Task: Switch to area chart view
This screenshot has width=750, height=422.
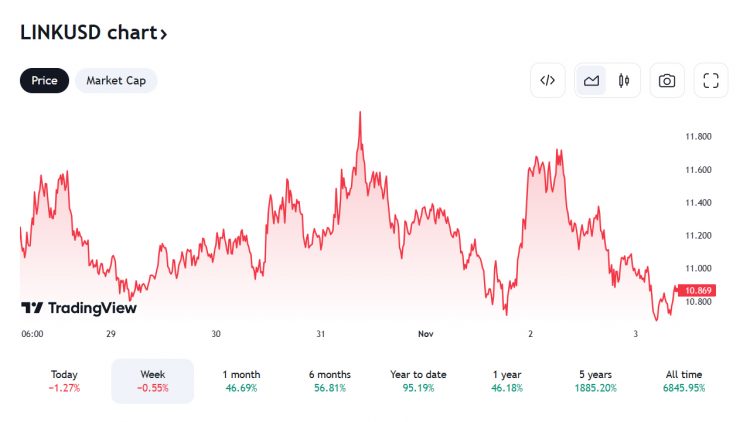Action: (591, 80)
